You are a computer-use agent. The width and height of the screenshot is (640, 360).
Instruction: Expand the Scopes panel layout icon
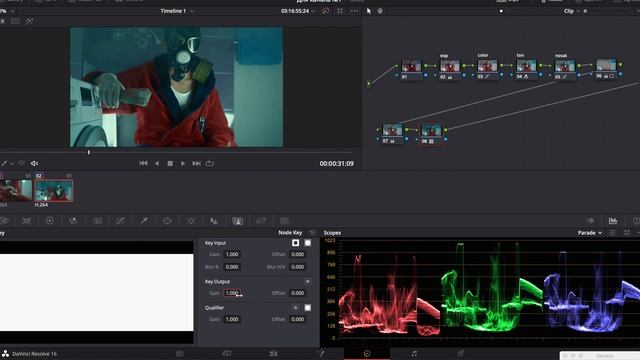(627, 233)
